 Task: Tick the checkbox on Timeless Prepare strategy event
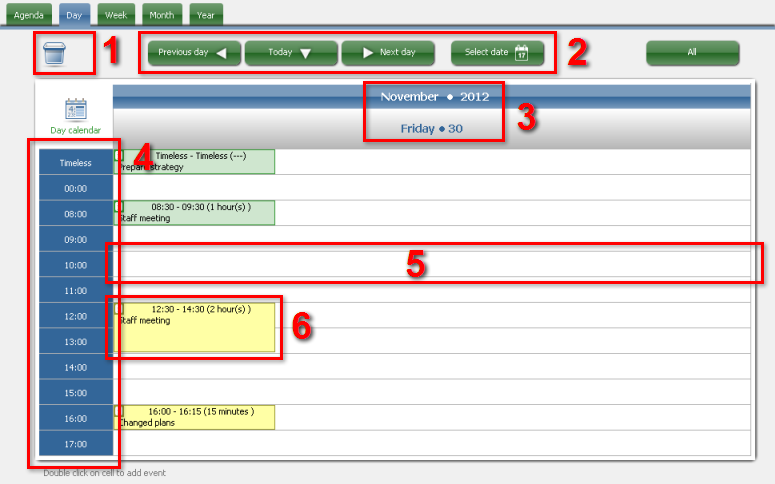[x=119, y=156]
